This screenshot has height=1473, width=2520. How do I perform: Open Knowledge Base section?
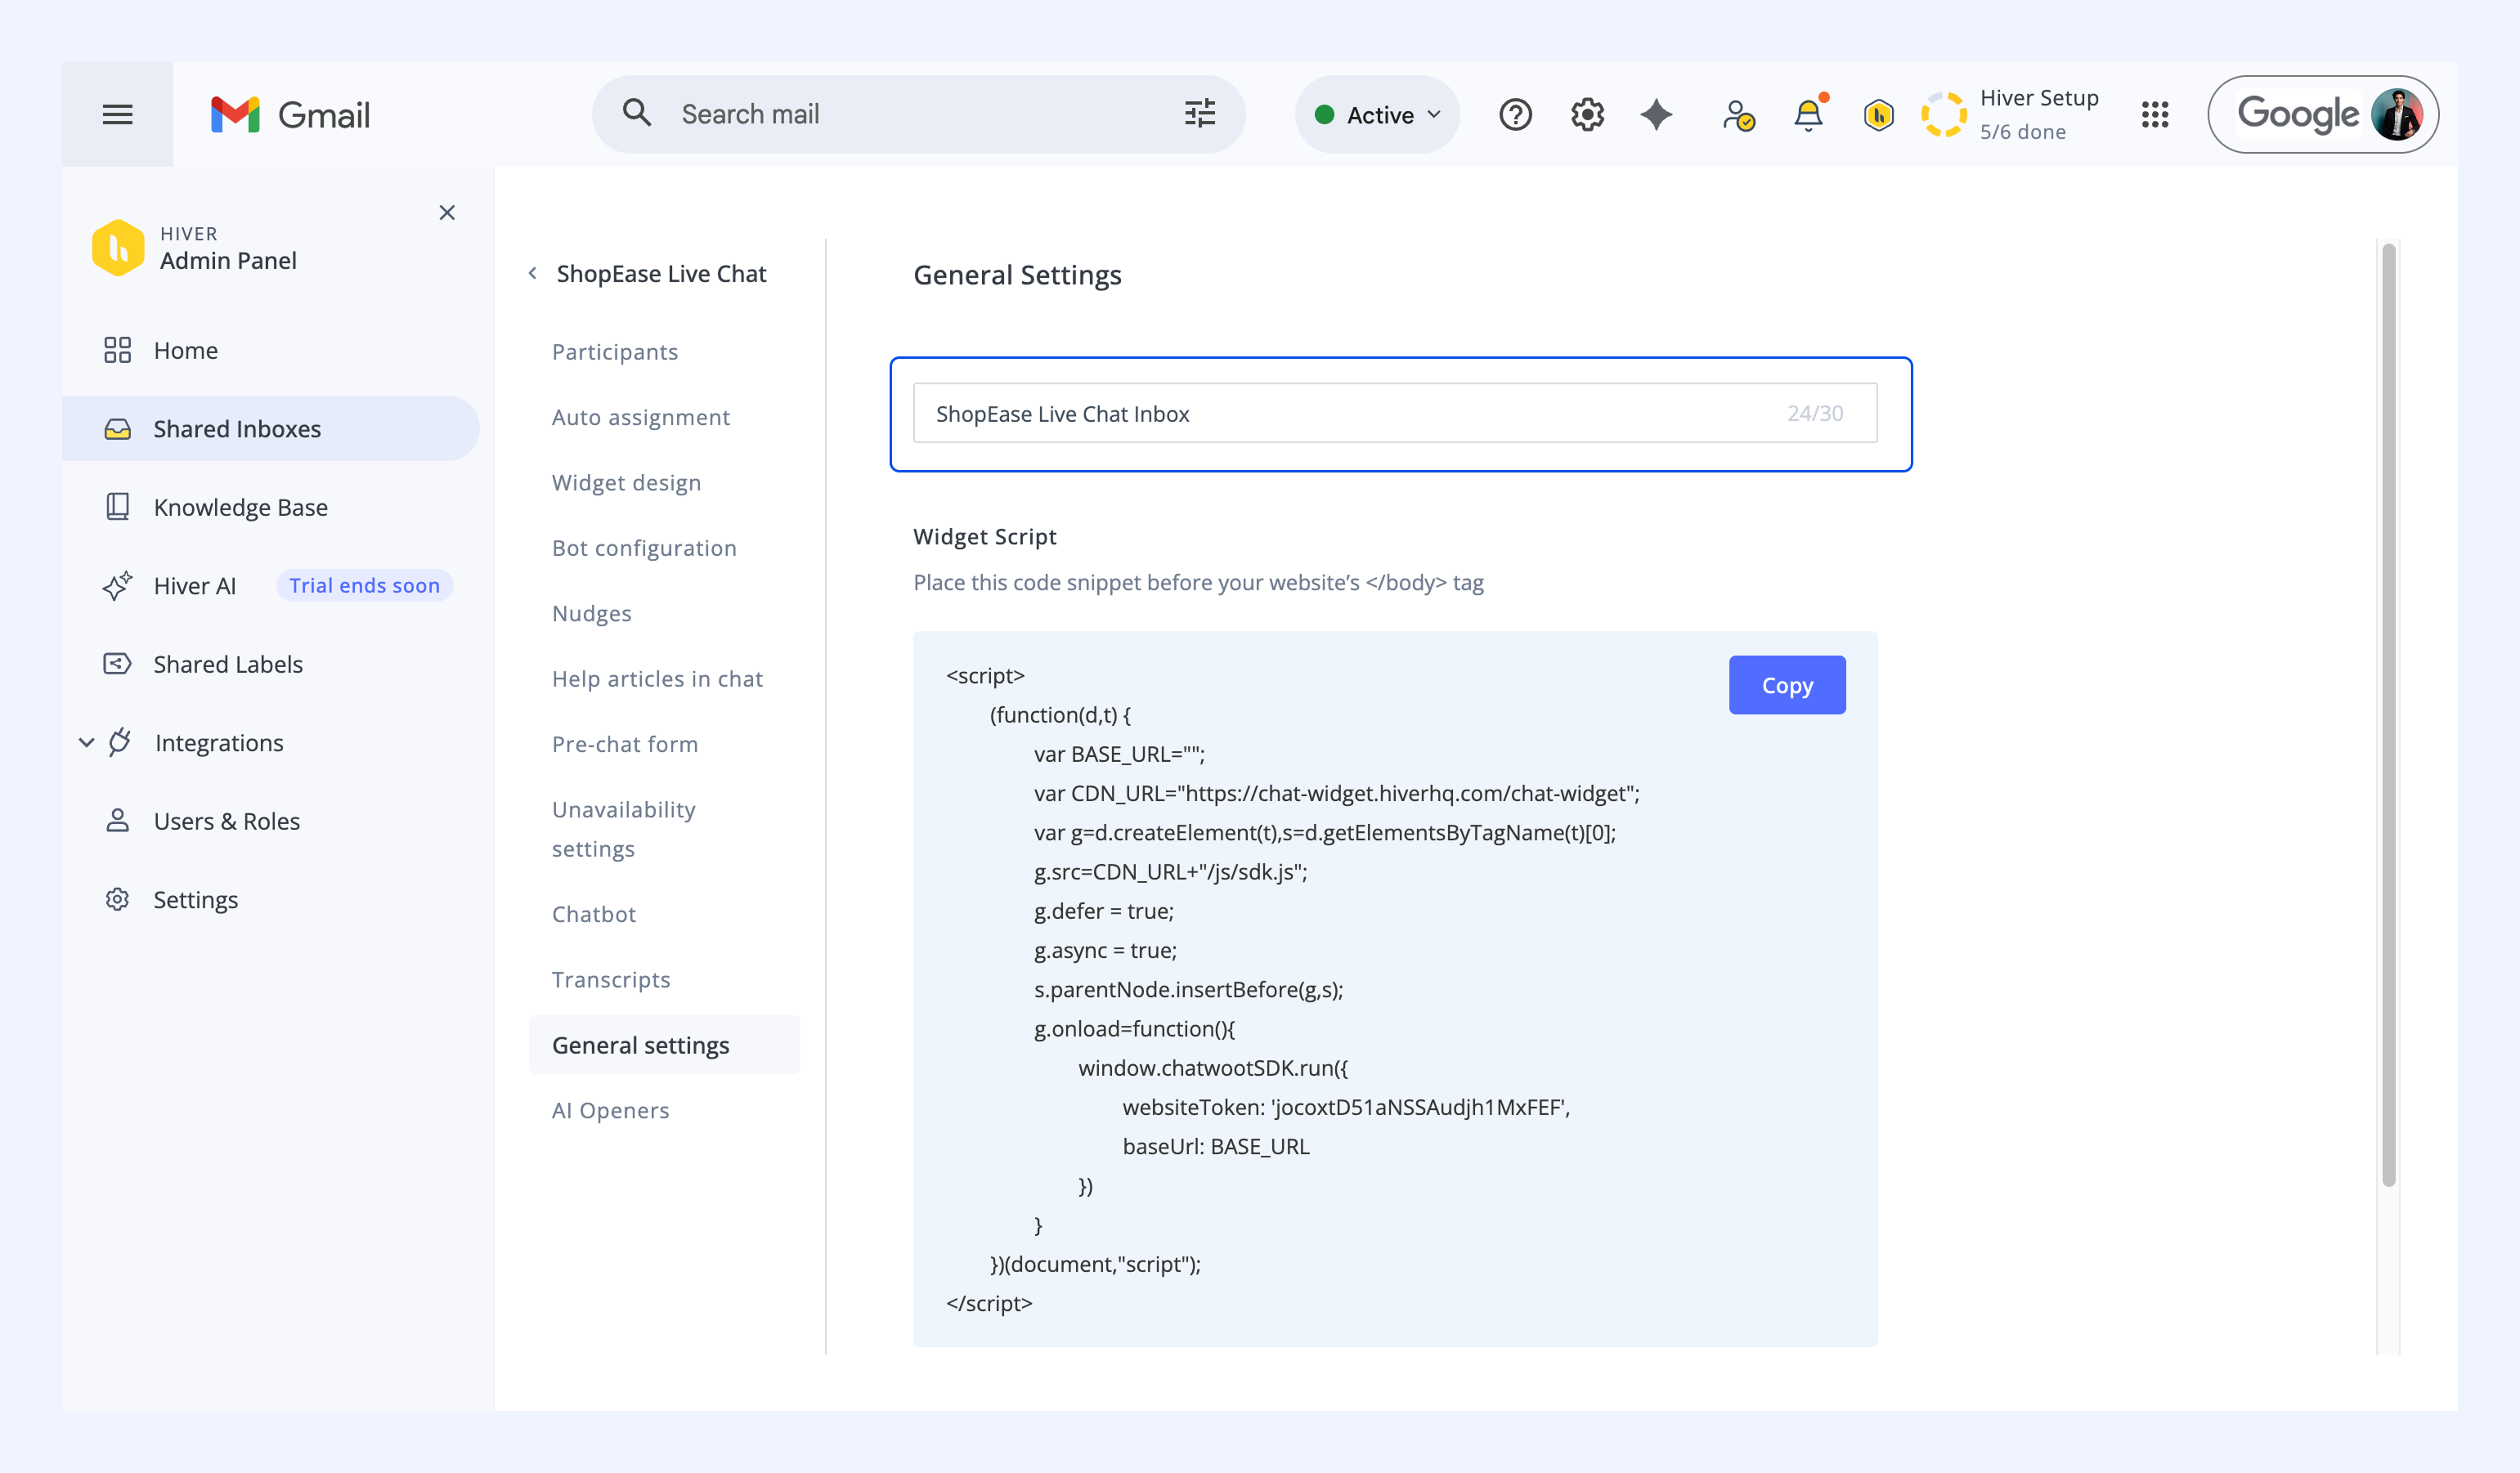pos(240,507)
